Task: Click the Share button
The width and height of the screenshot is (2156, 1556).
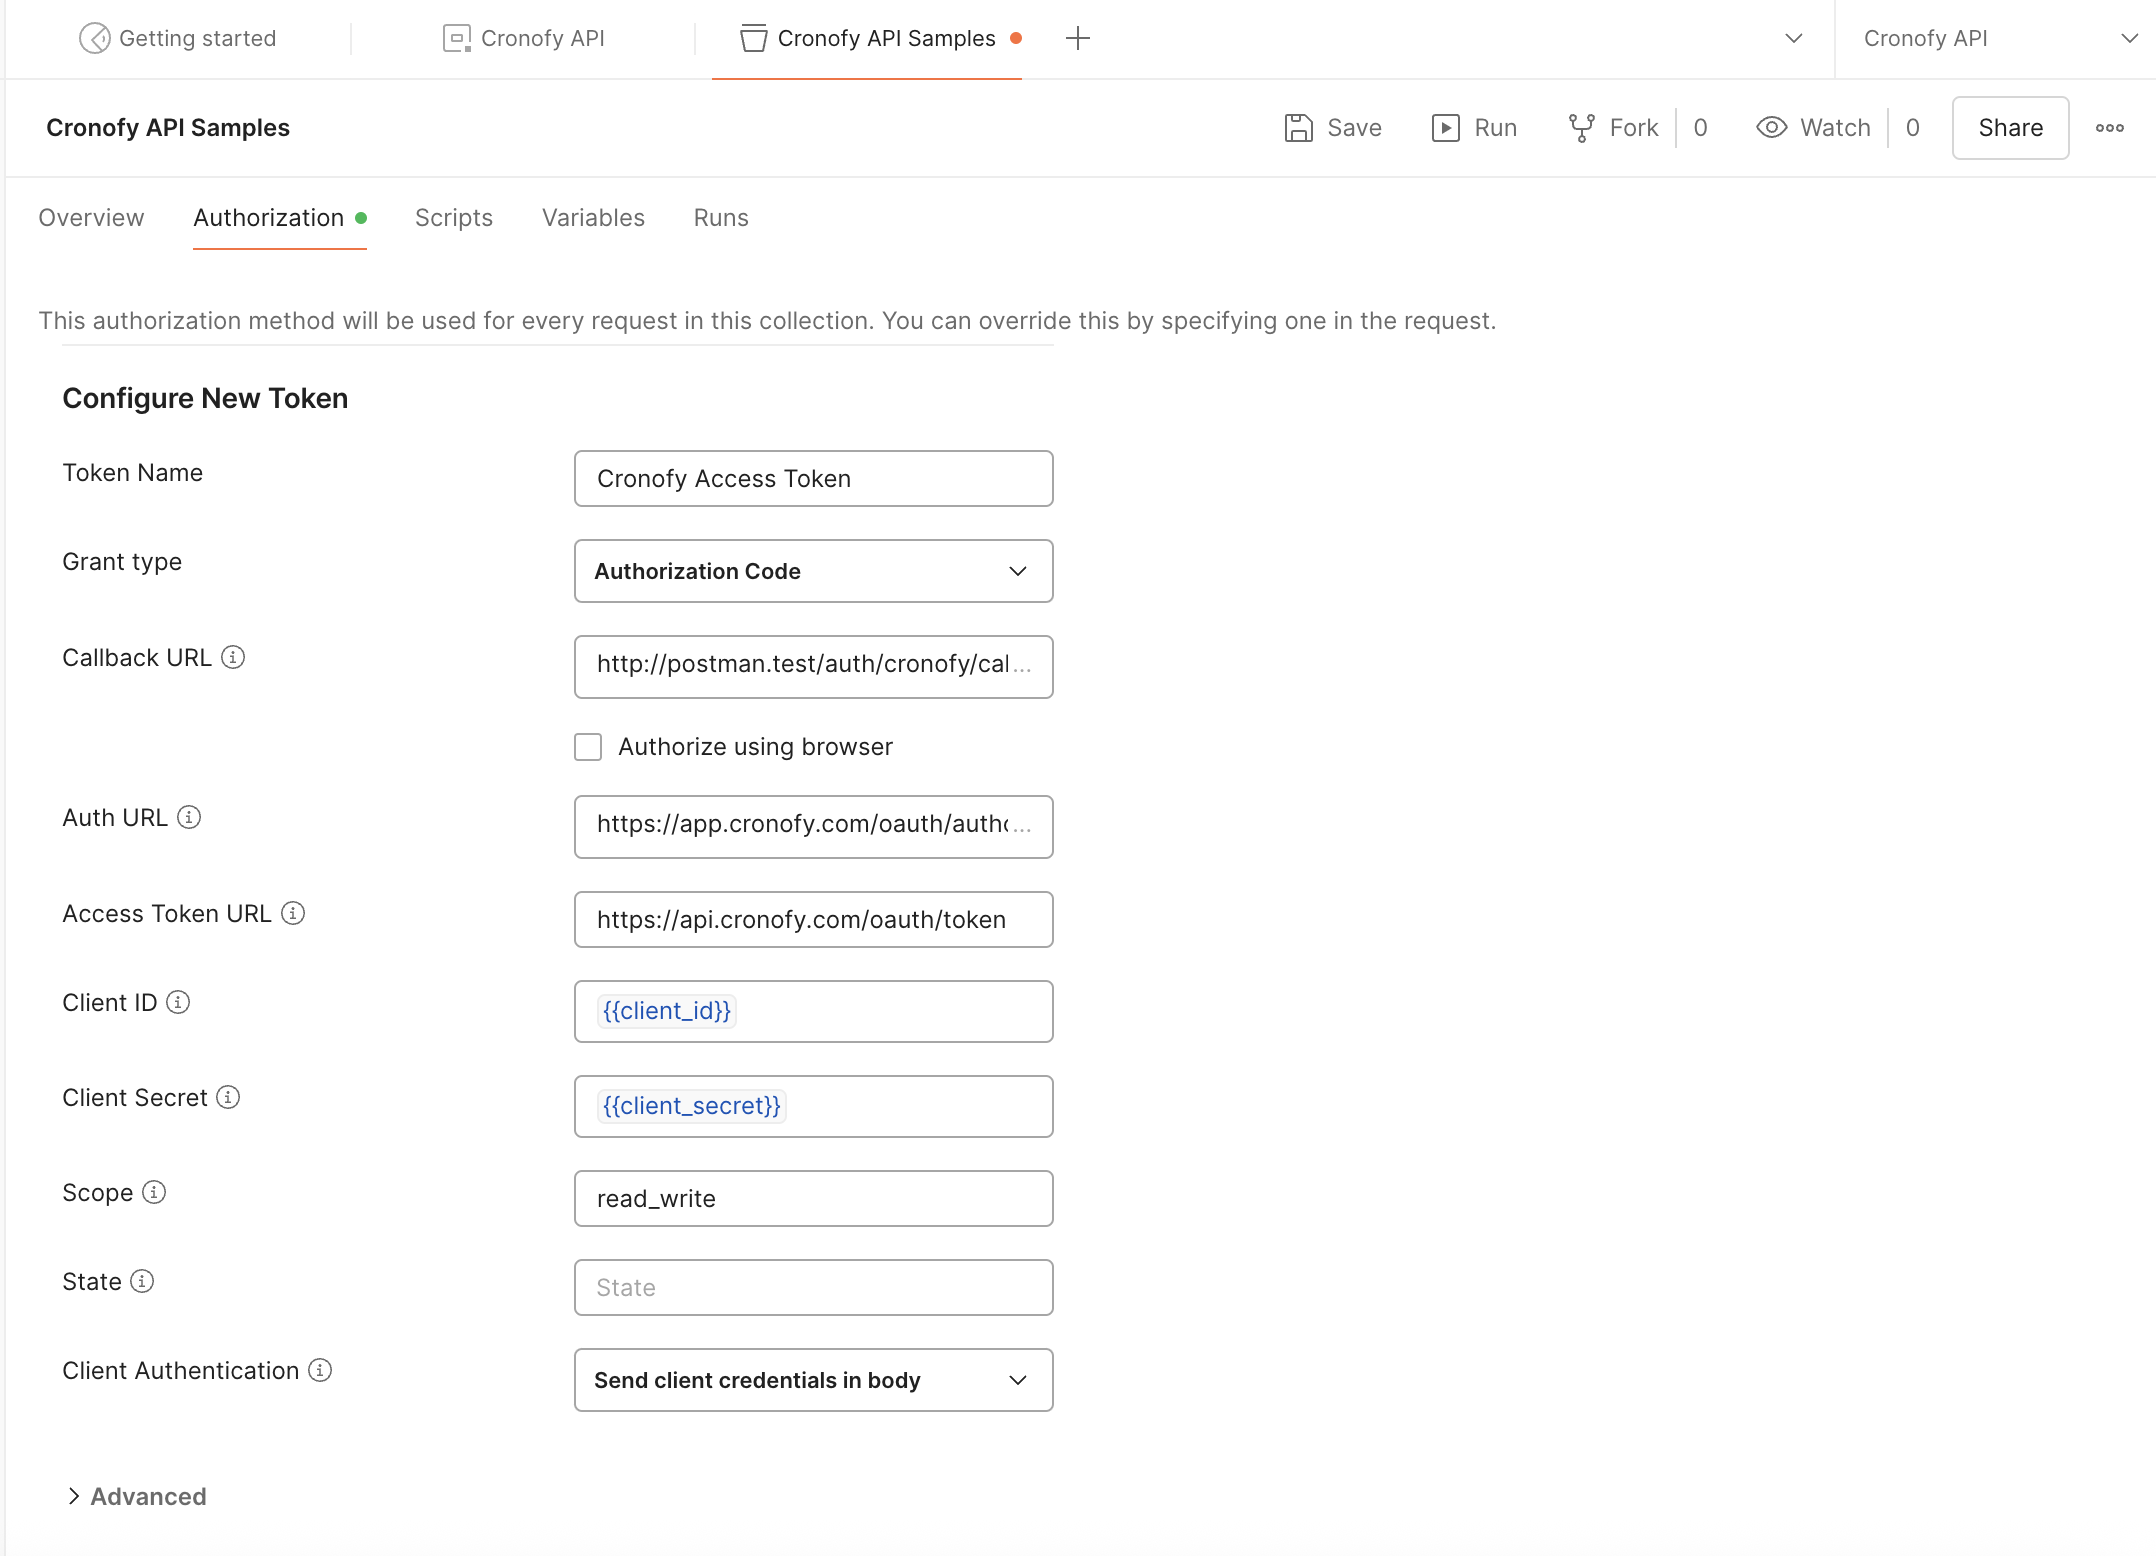Action: [2010, 128]
